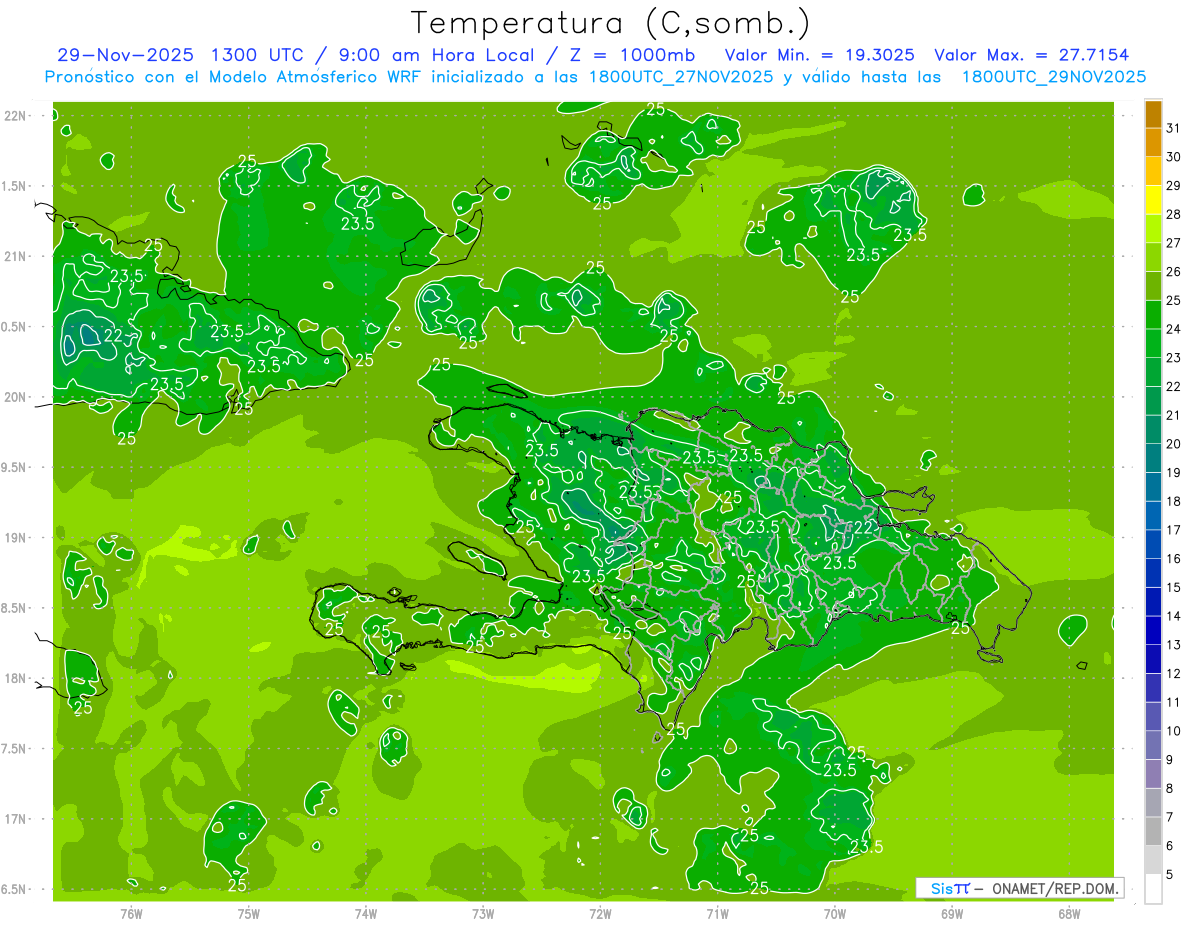Viewport: 1200px width, 927px height.
Task: Pick the lime swatch between 27 and 28
Action: click(1153, 228)
